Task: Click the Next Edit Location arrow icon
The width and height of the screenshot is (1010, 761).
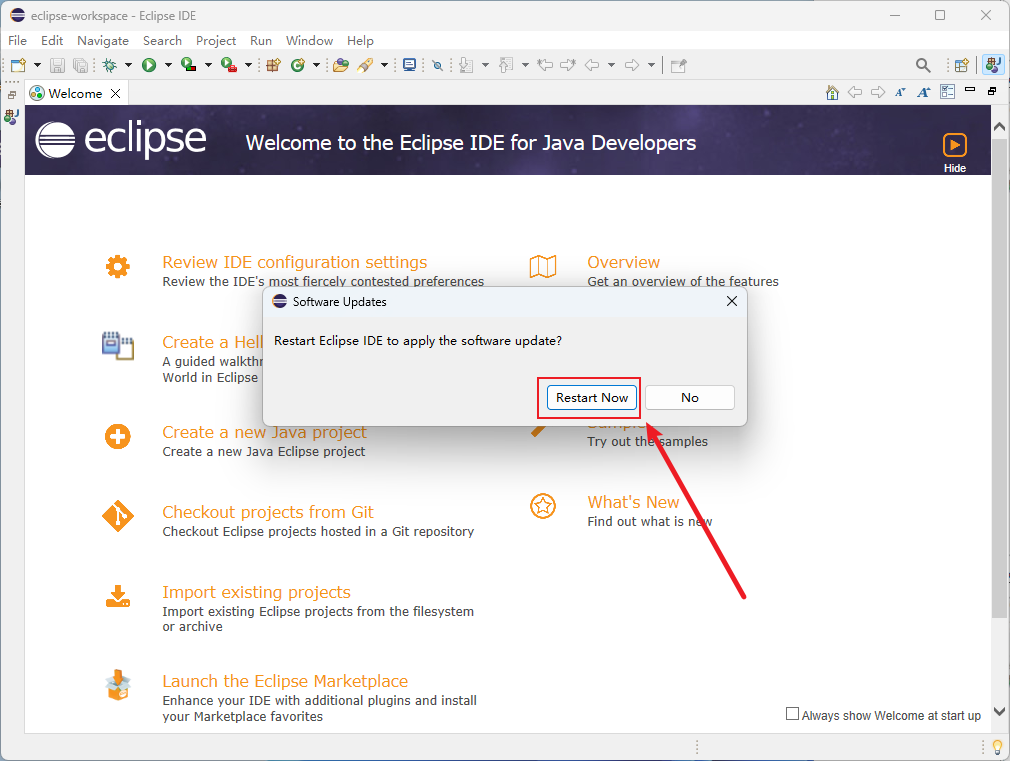Action: (568, 65)
